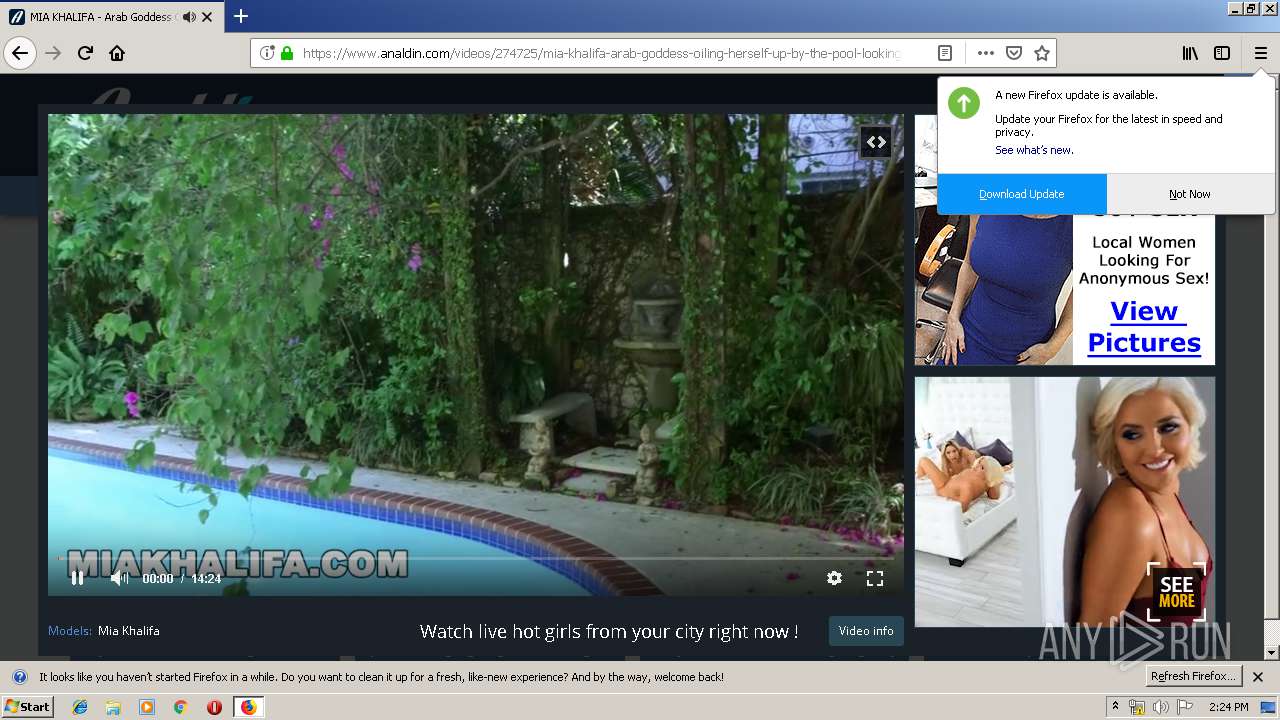Open the clock showing 2:24 PM
This screenshot has width=1280, height=720.
(x=1228, y=707)
